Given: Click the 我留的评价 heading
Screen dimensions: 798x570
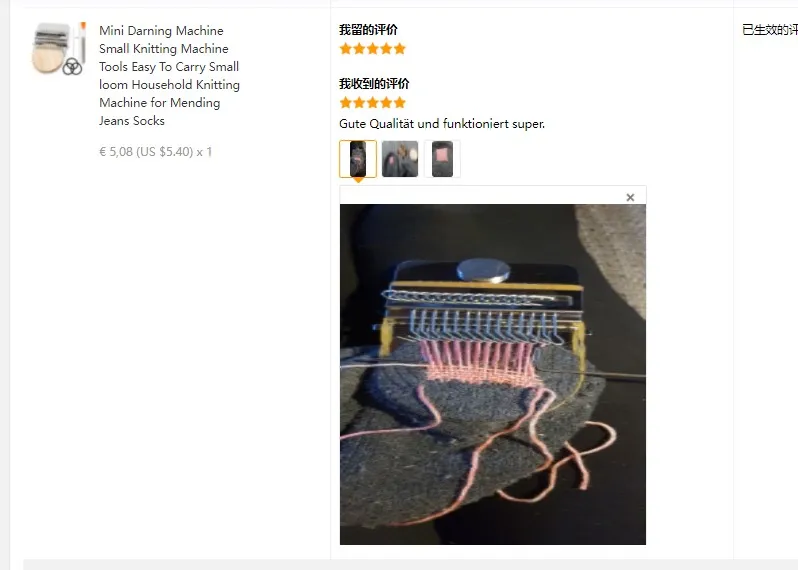Looking at the screenshot, I should coord(368,30).
